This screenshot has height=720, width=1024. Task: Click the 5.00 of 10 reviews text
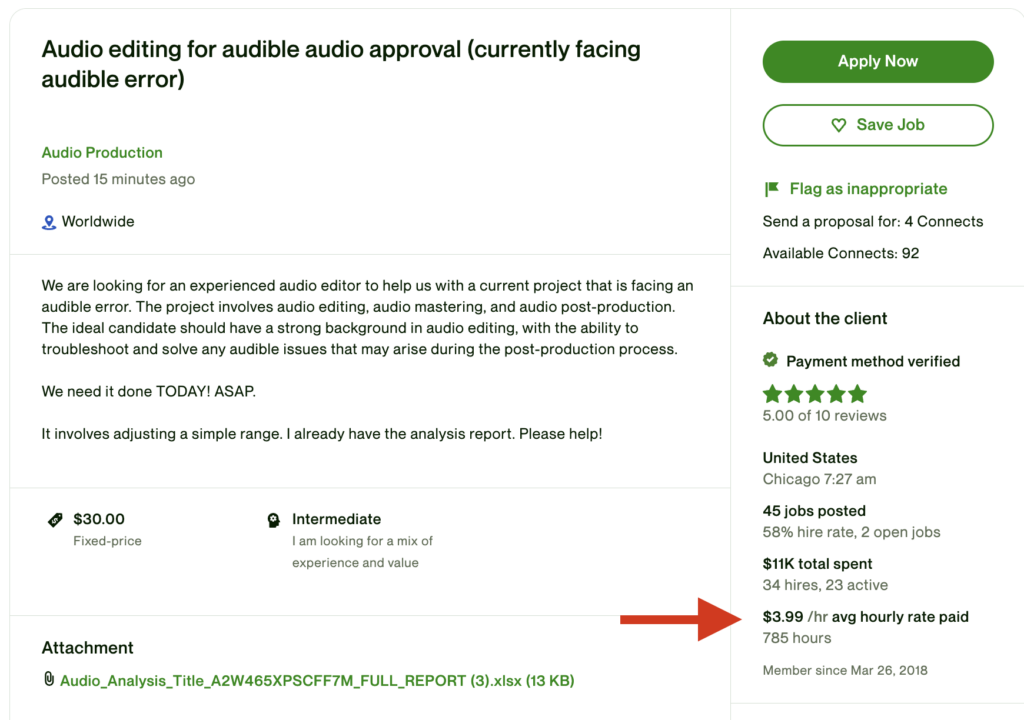[x=824, y=416]
